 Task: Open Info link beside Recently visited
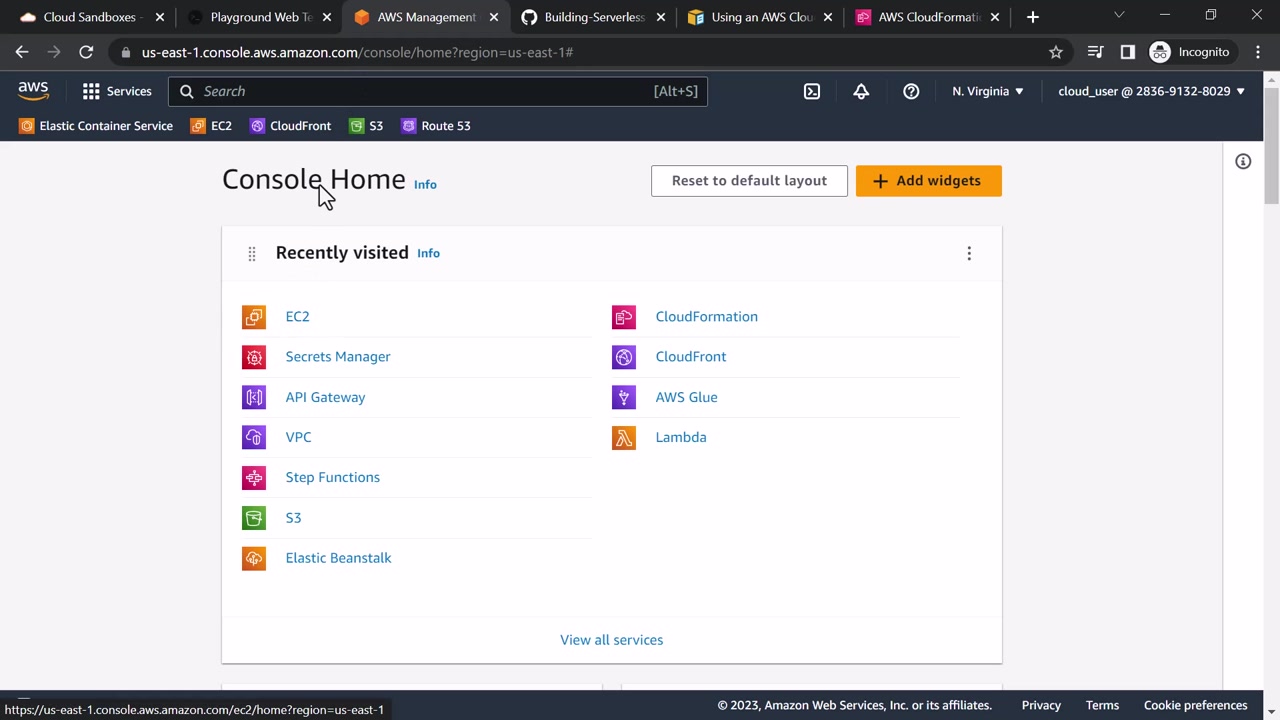point(428,254)
